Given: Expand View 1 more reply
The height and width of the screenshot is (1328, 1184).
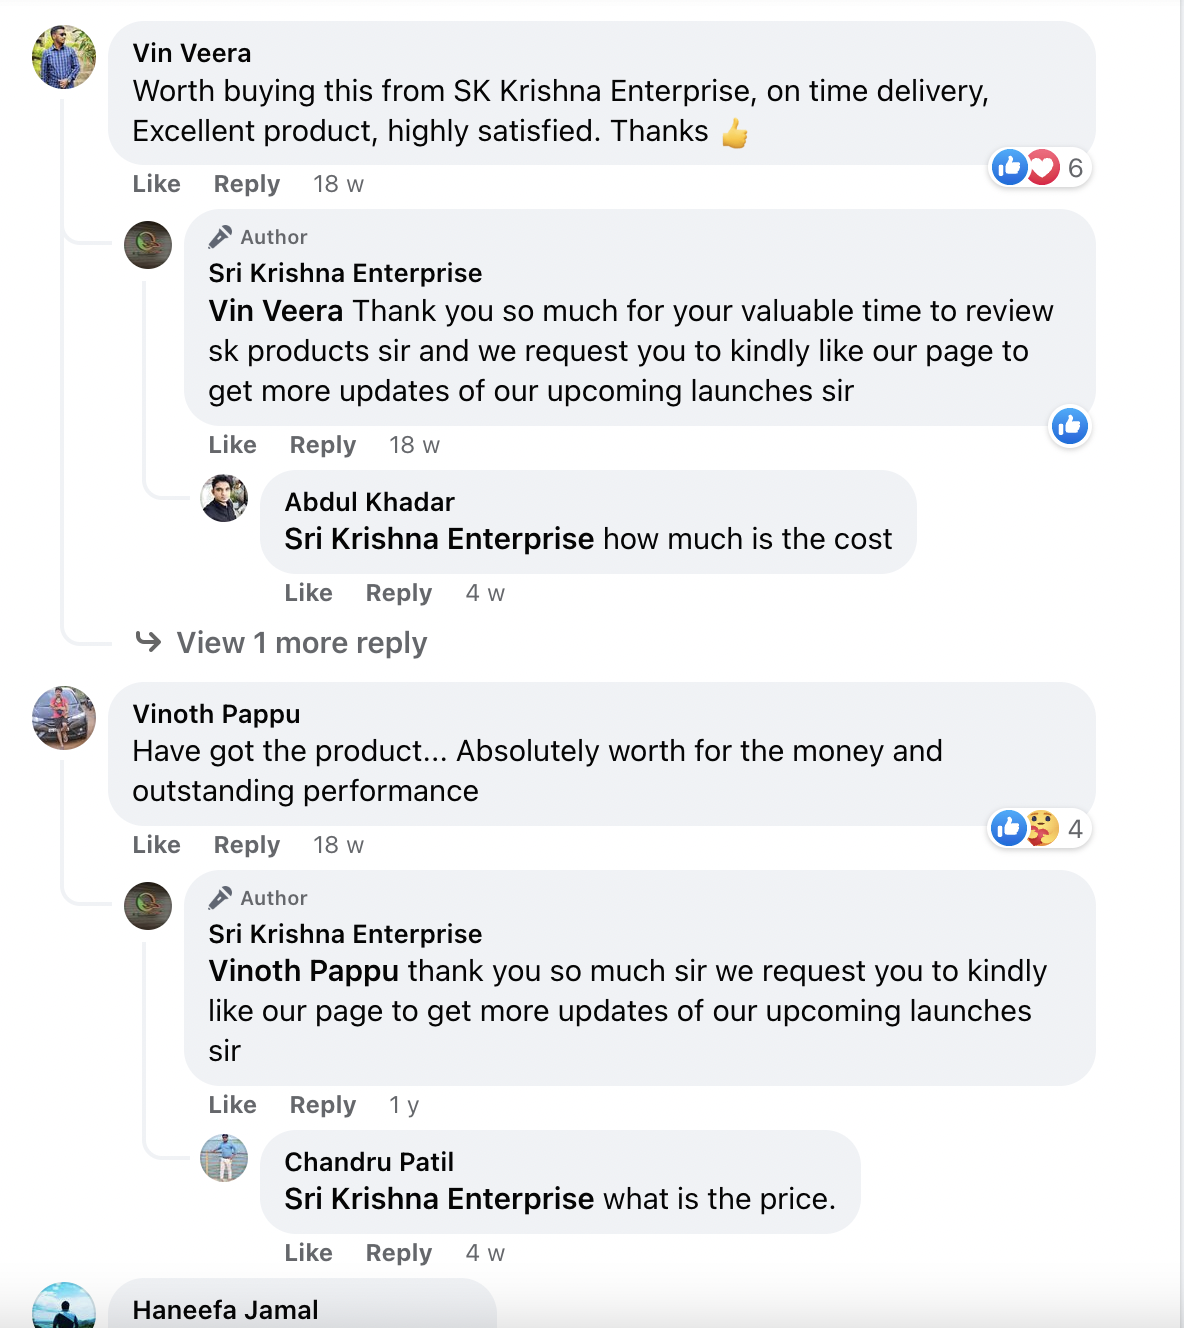Looking at the screenshot, I should [x=301, y=643].
